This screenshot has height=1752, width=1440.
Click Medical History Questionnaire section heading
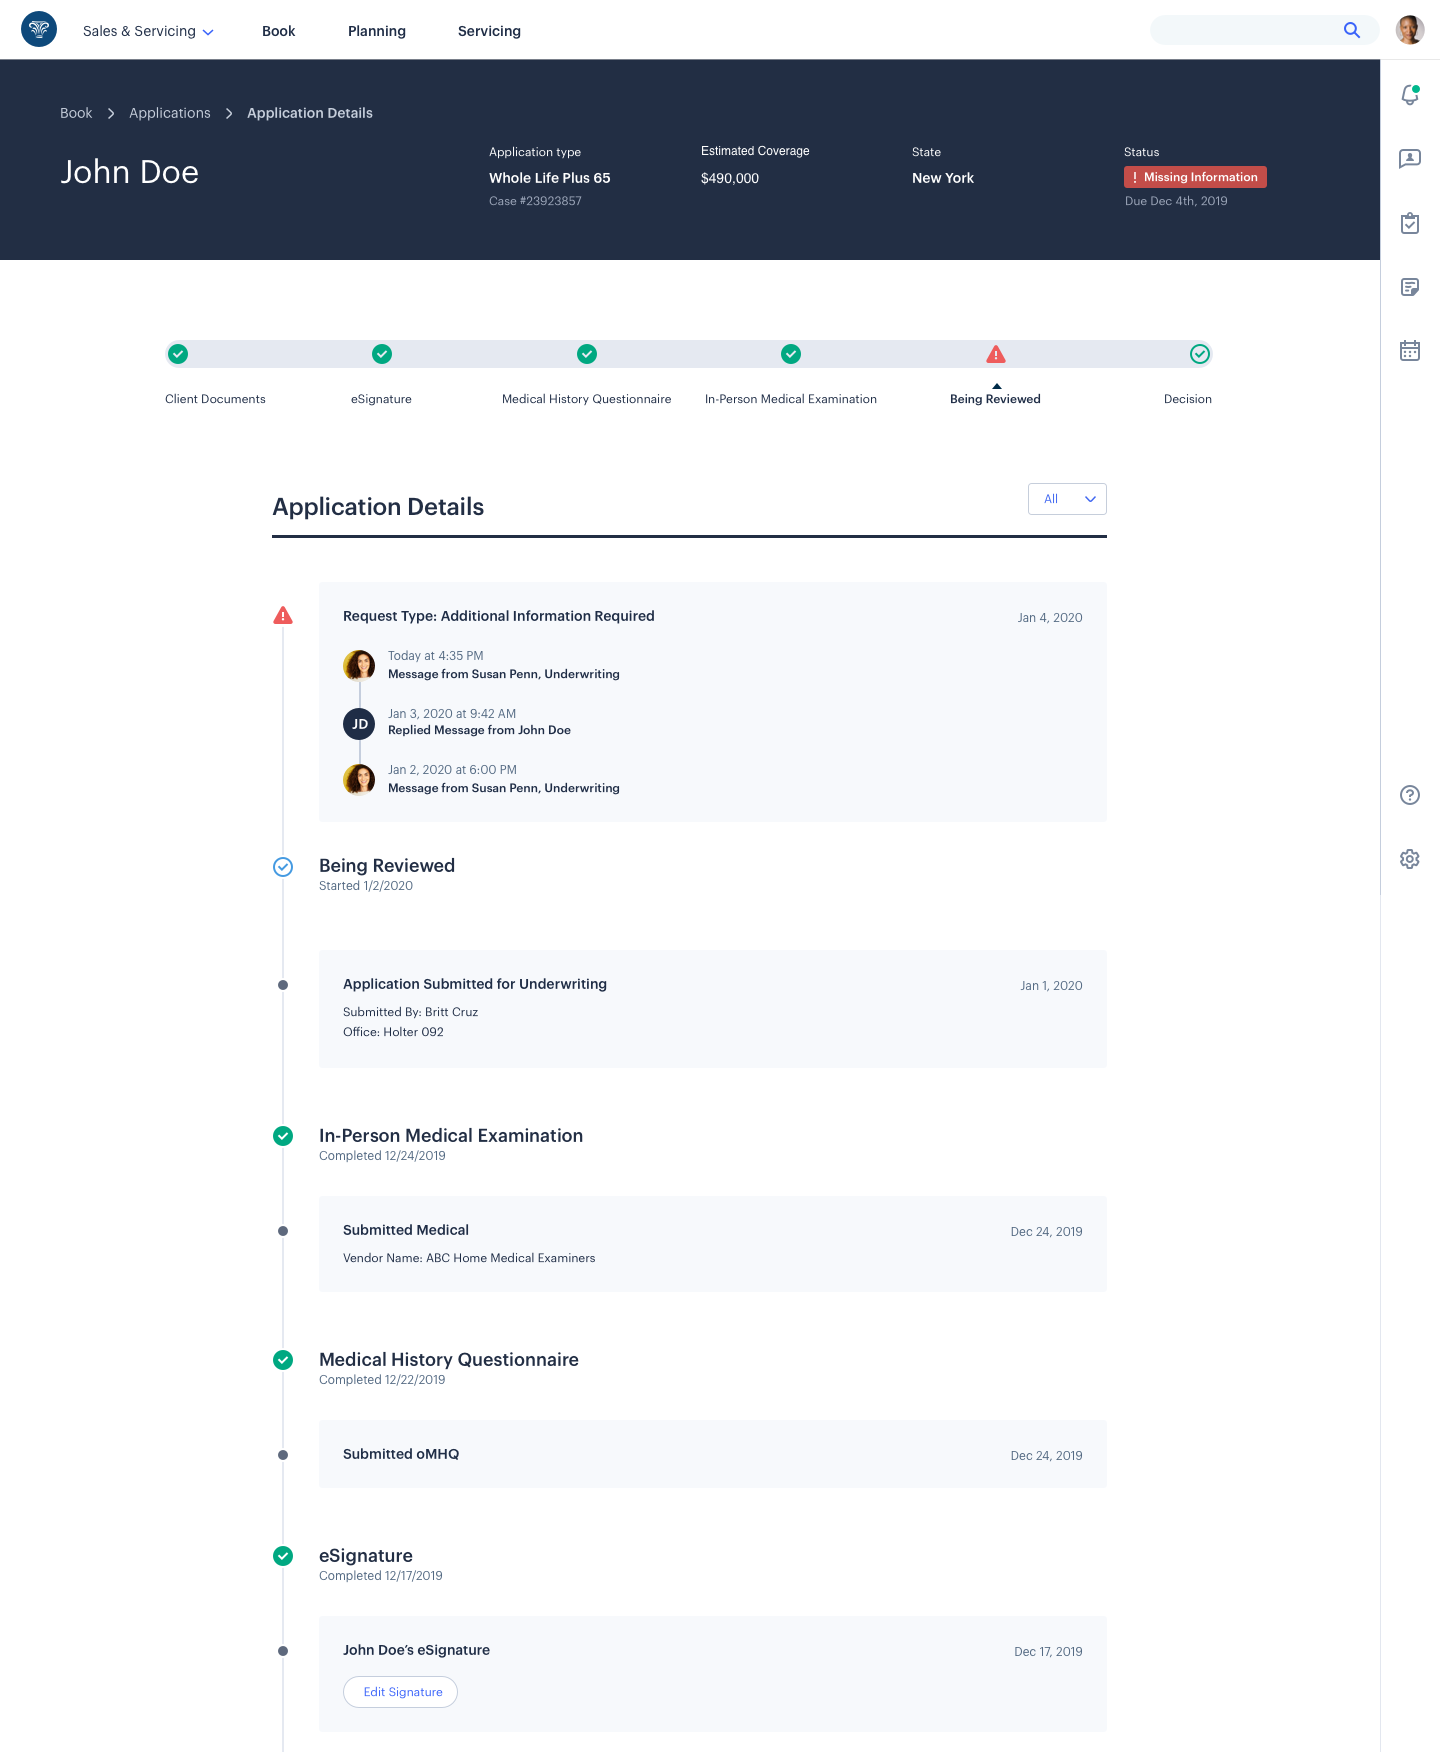(x=449, y=1360)
